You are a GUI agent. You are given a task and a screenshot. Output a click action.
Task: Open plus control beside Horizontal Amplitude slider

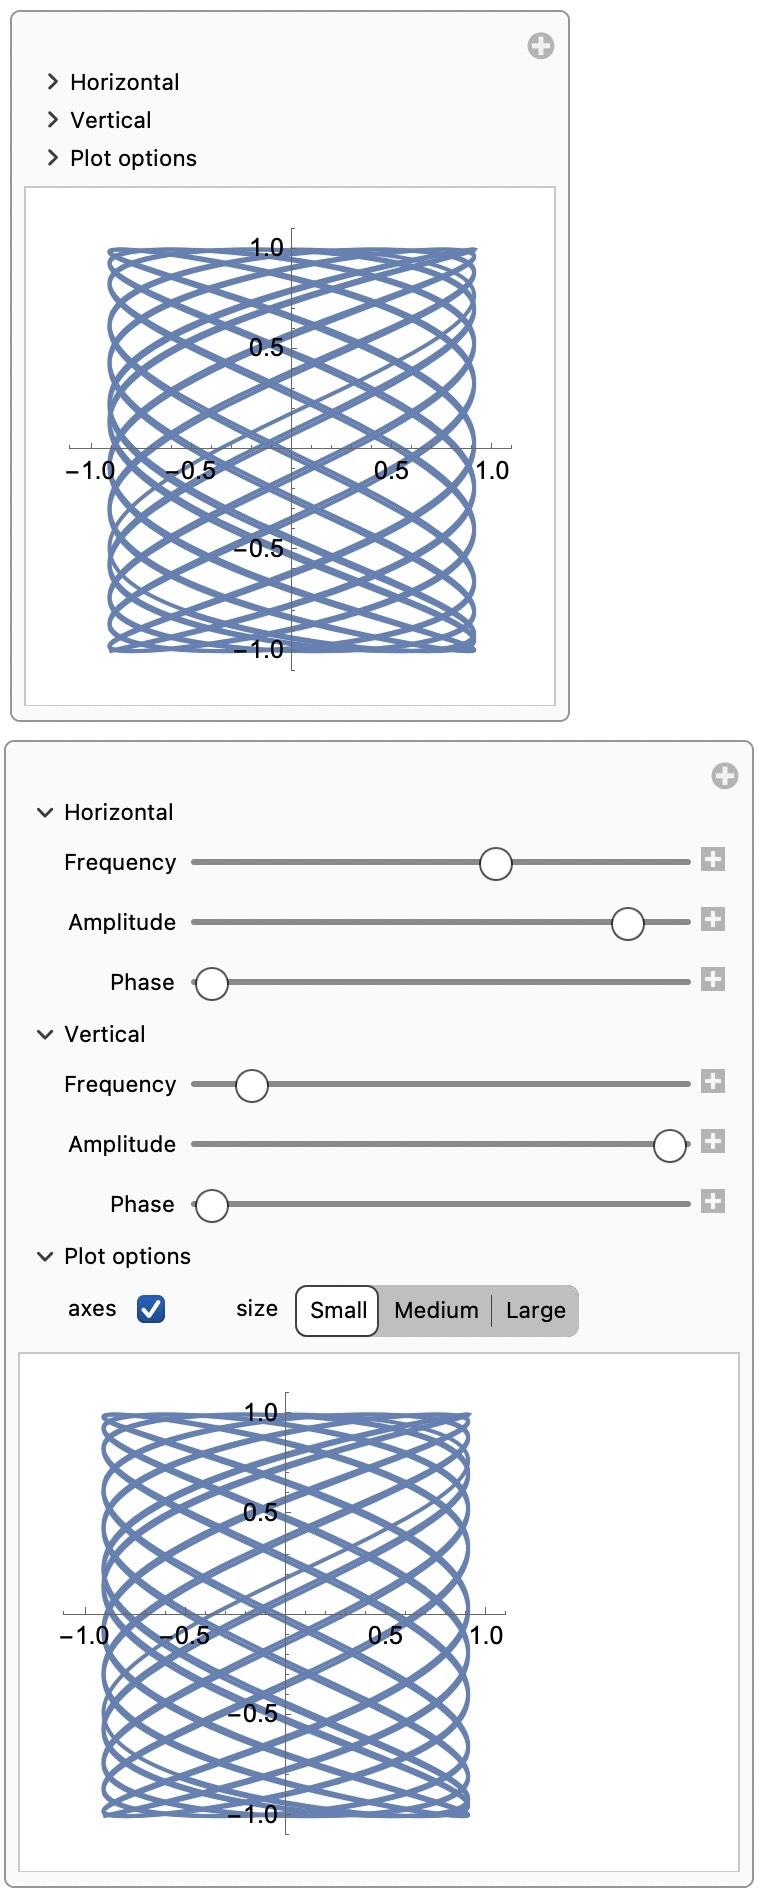pyautogui.click(x=713, y=920)
